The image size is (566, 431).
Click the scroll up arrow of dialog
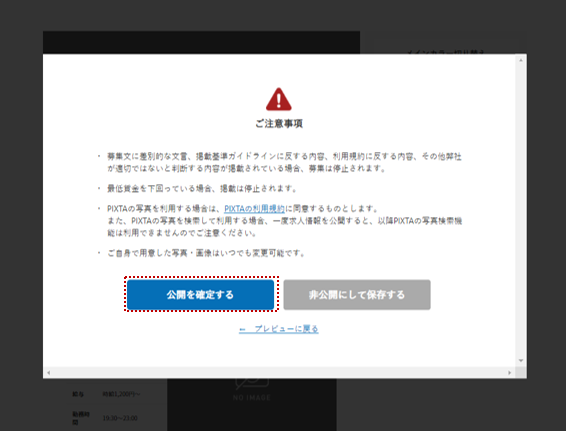pyautogui.click(x=521, y=60)
